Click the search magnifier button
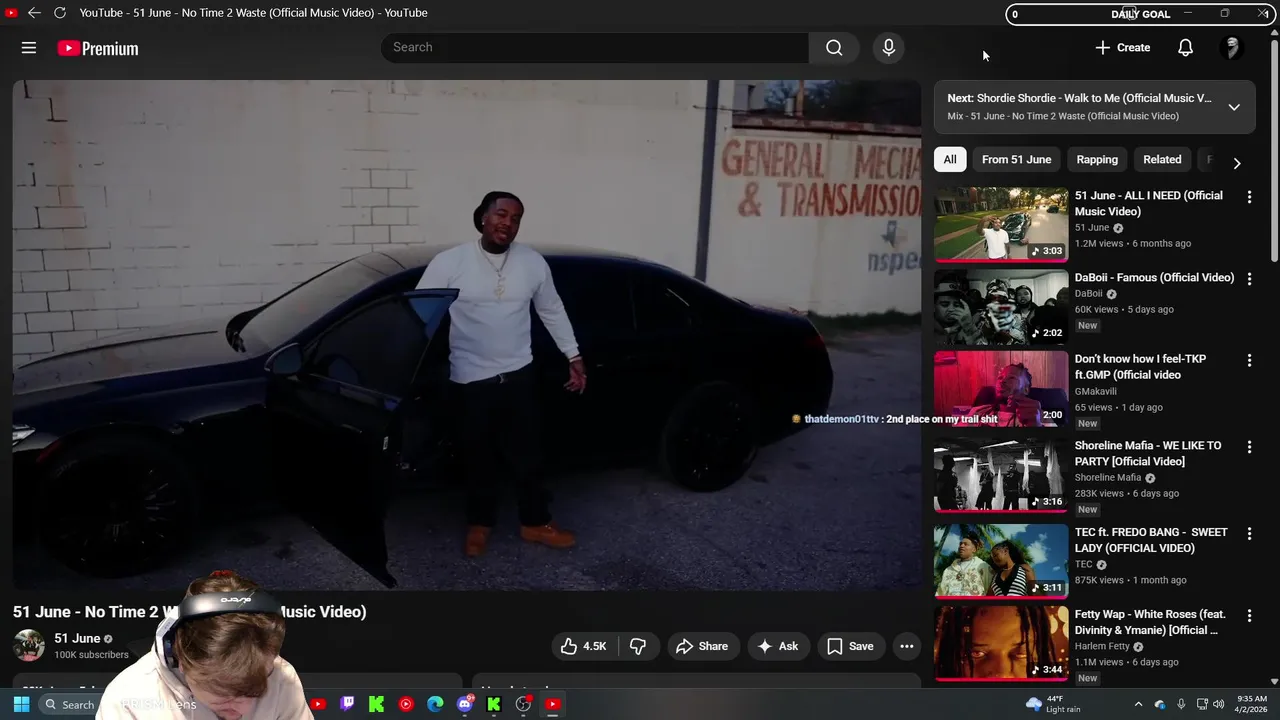 pyautogui.click(x=834, y=47)
